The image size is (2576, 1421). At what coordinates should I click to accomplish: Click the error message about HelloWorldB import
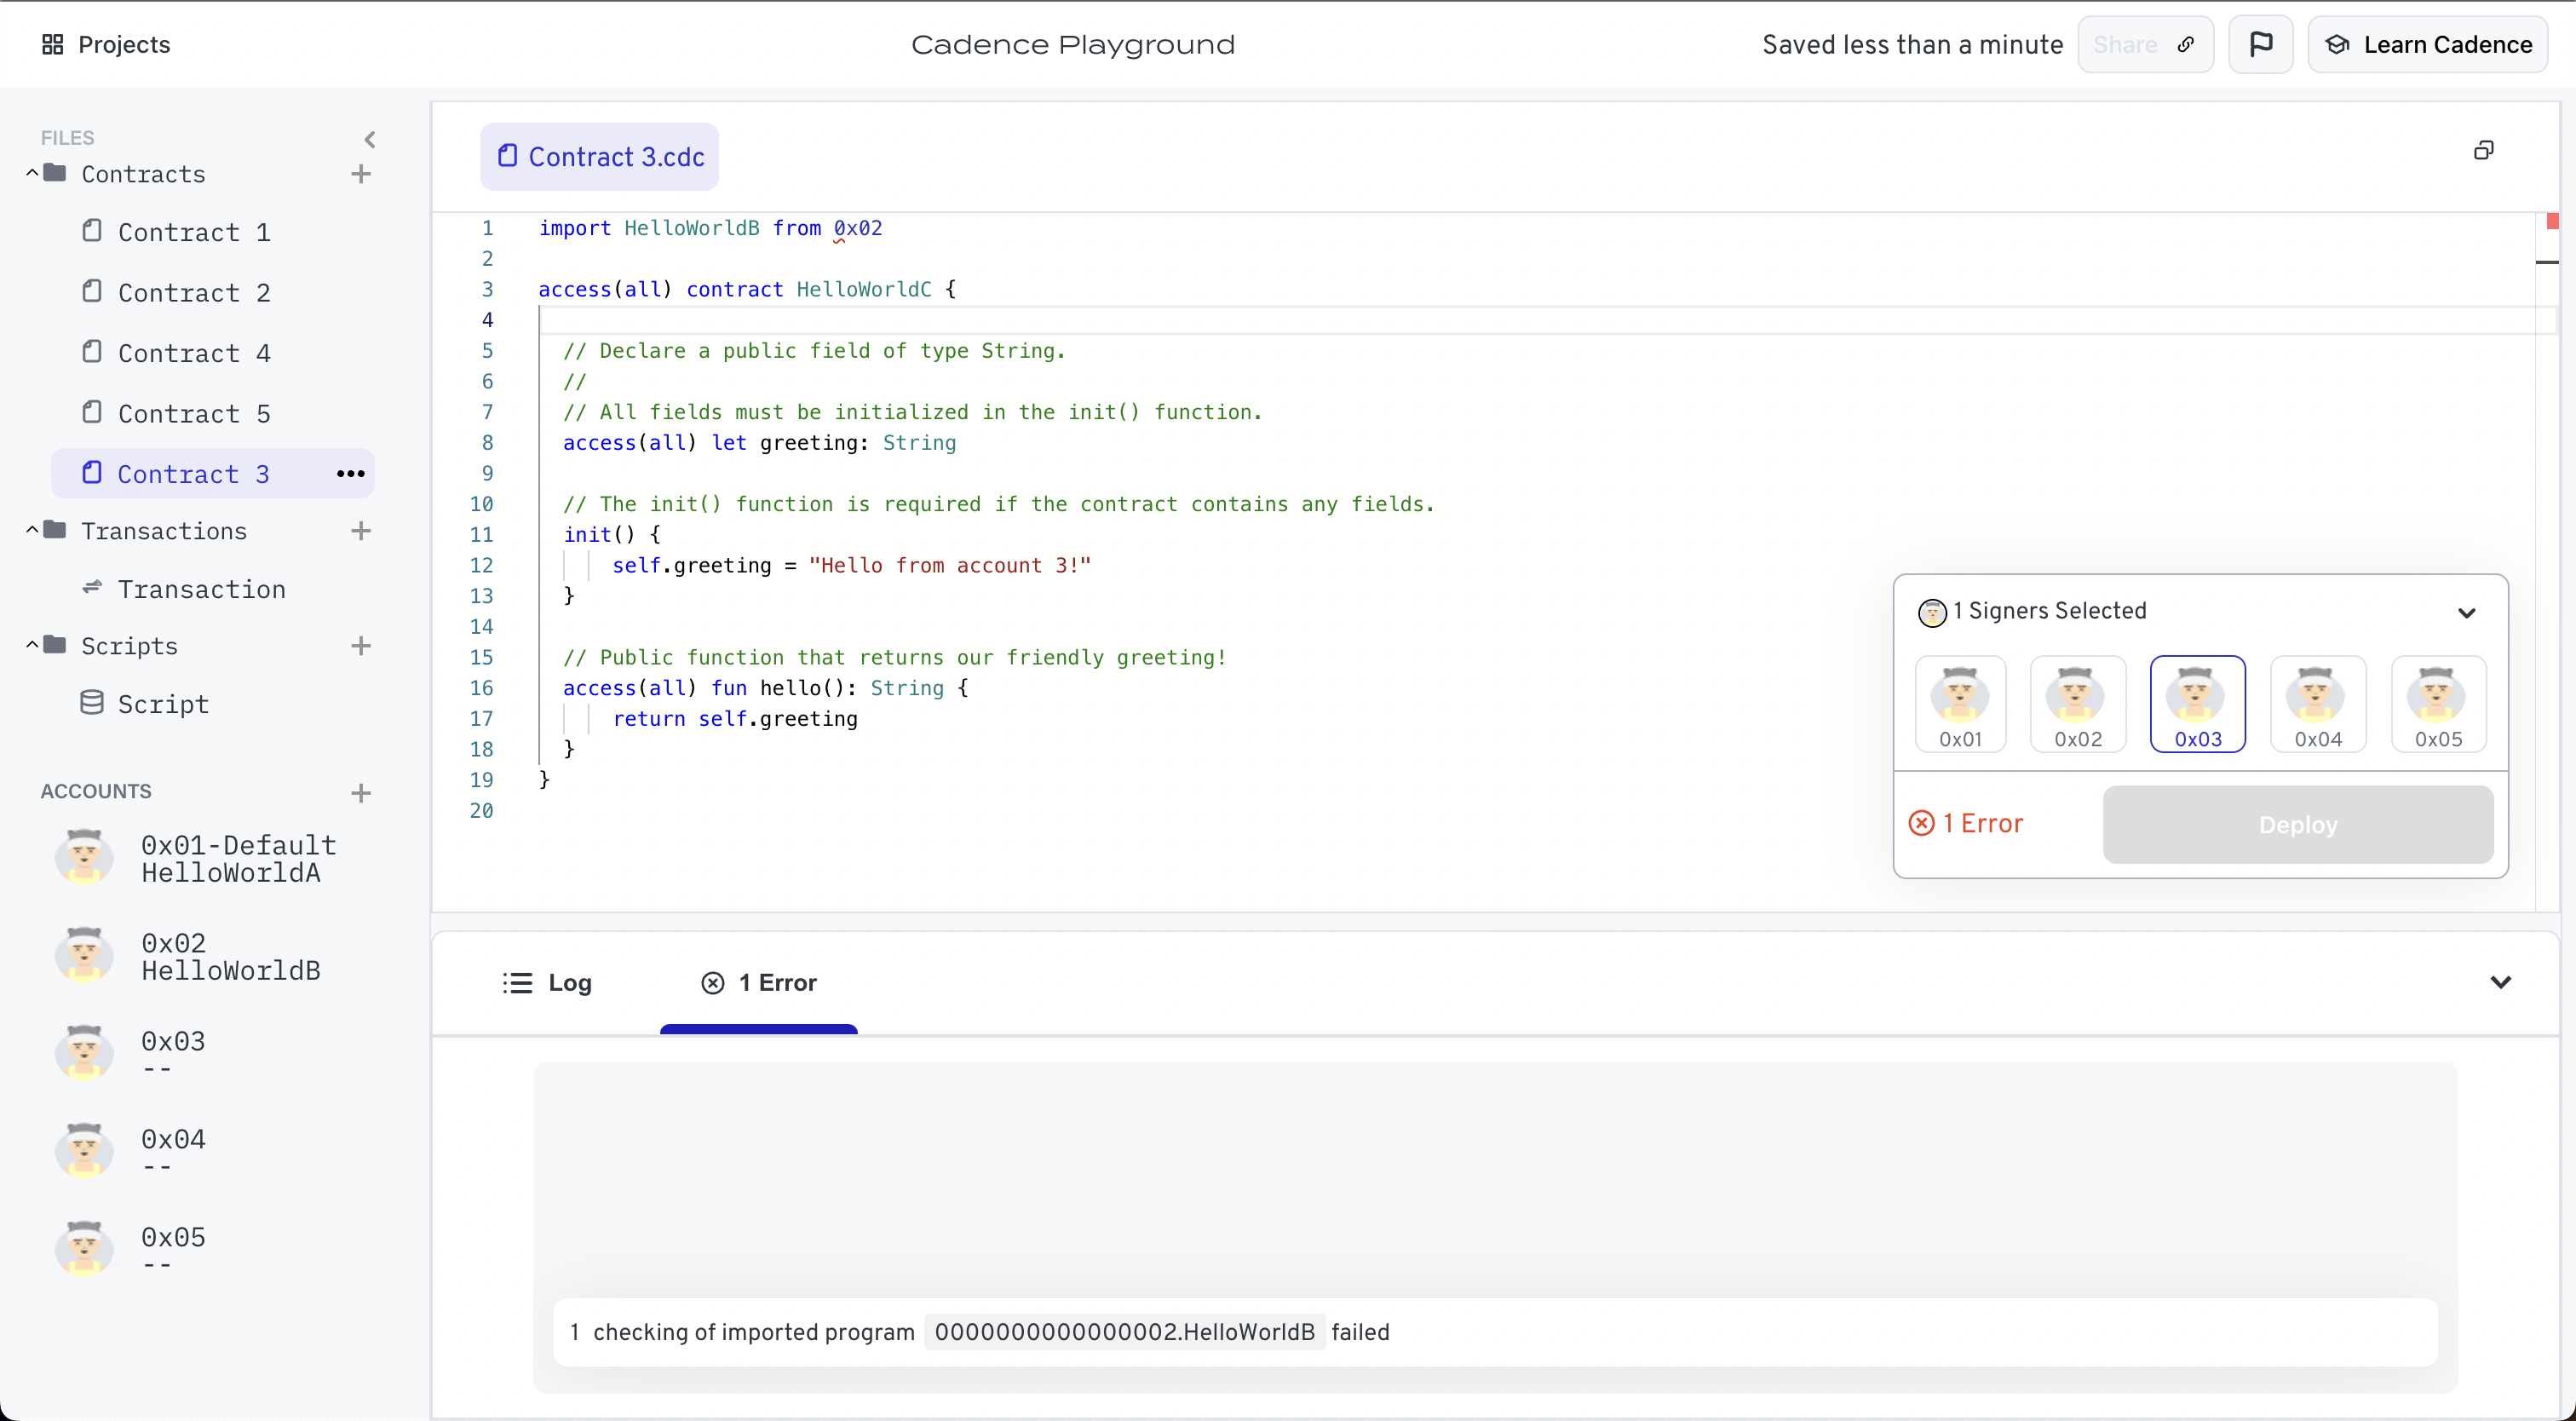(x=1495, y=1333)
